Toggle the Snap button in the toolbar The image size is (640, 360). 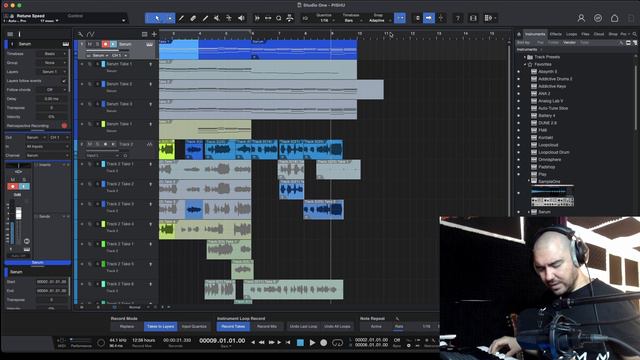(x=400, y=18)
